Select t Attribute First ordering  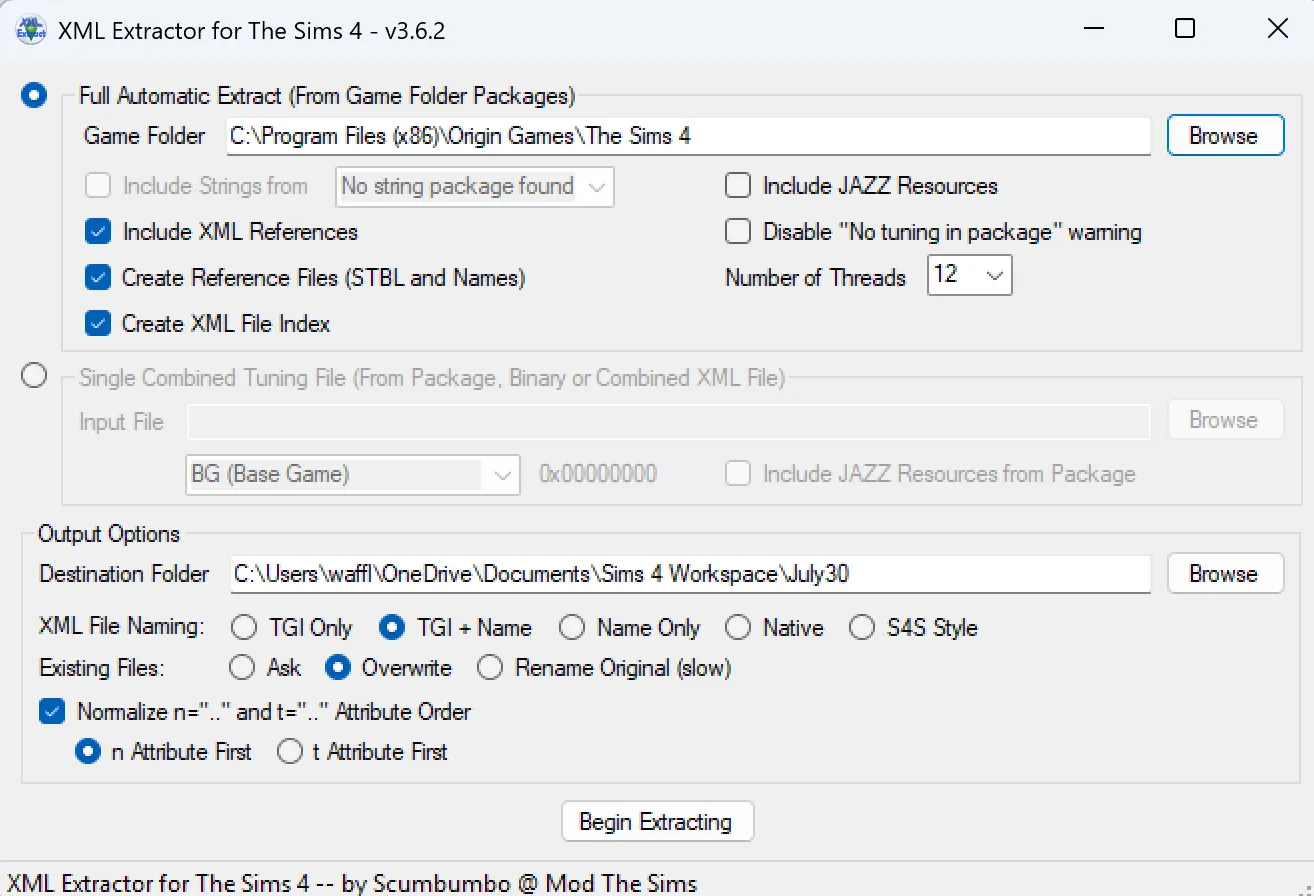(x=289, y=751)
